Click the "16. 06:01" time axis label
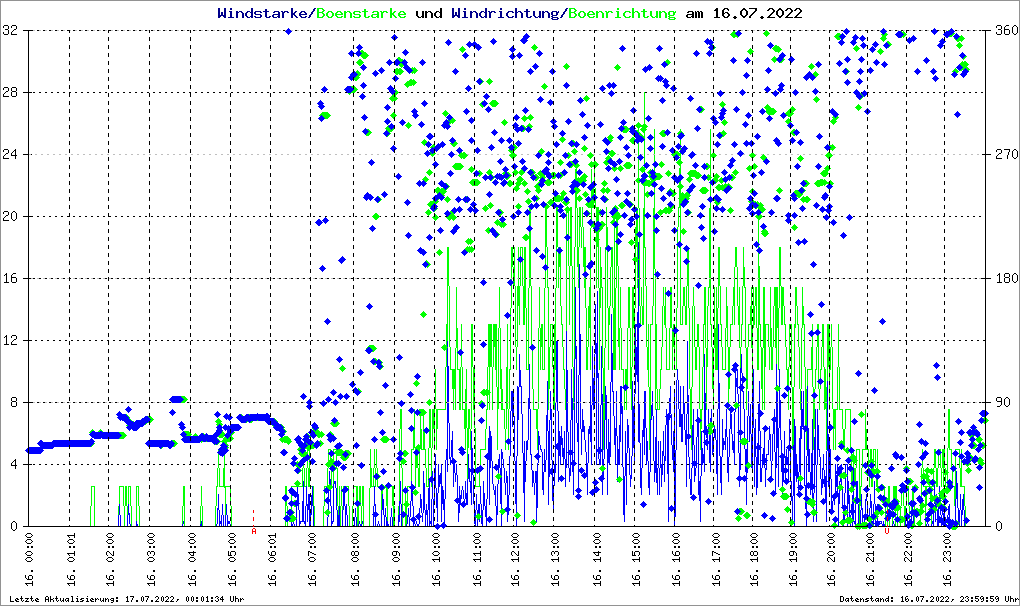 (274, 562)
